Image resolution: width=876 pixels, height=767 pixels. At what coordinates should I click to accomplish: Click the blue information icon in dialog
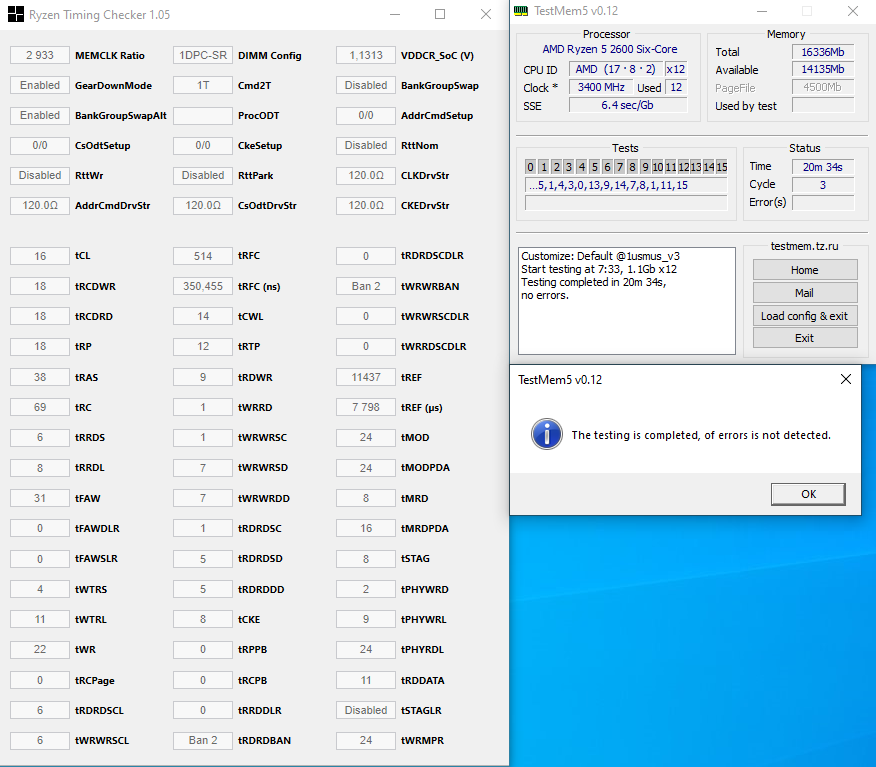click(546, 434)
